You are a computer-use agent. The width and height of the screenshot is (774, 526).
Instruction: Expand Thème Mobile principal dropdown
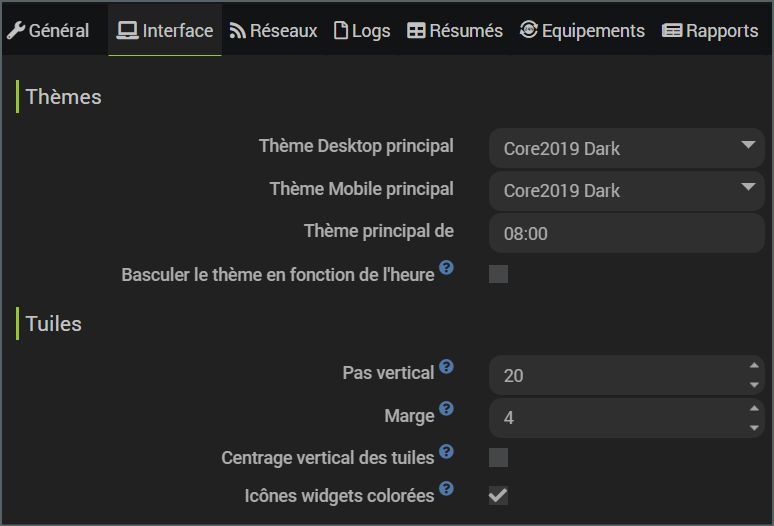pos(626,190)
